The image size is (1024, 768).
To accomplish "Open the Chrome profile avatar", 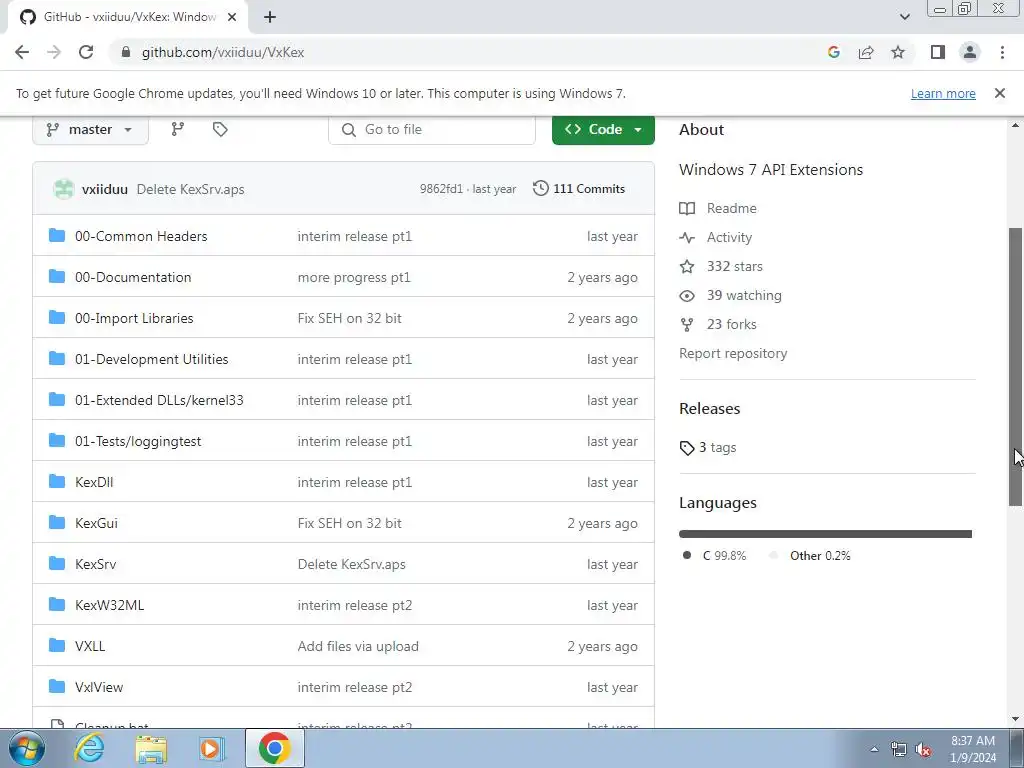I will 970,52.
